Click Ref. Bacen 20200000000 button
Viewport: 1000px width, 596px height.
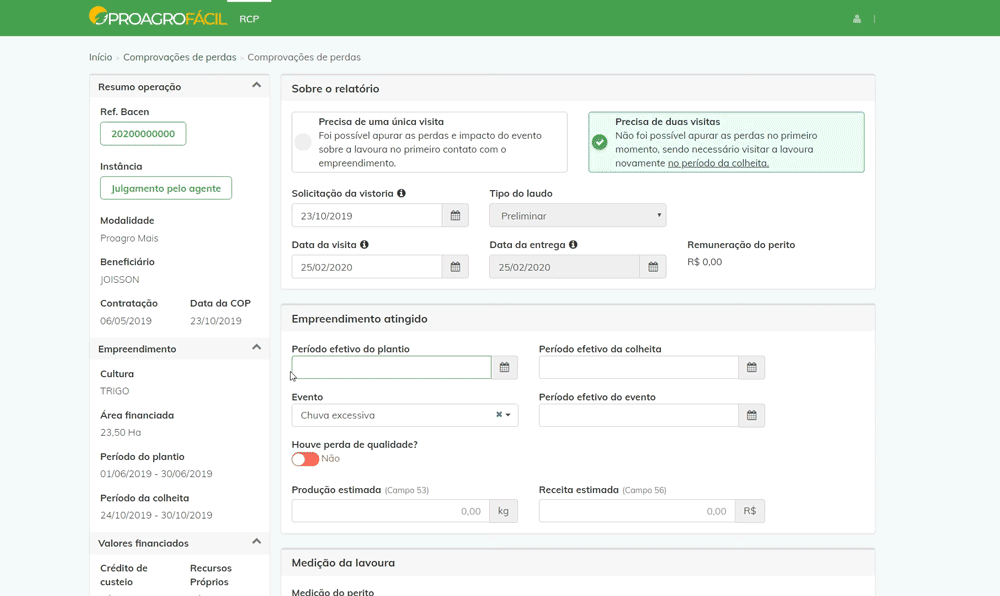tap(143, 134)
